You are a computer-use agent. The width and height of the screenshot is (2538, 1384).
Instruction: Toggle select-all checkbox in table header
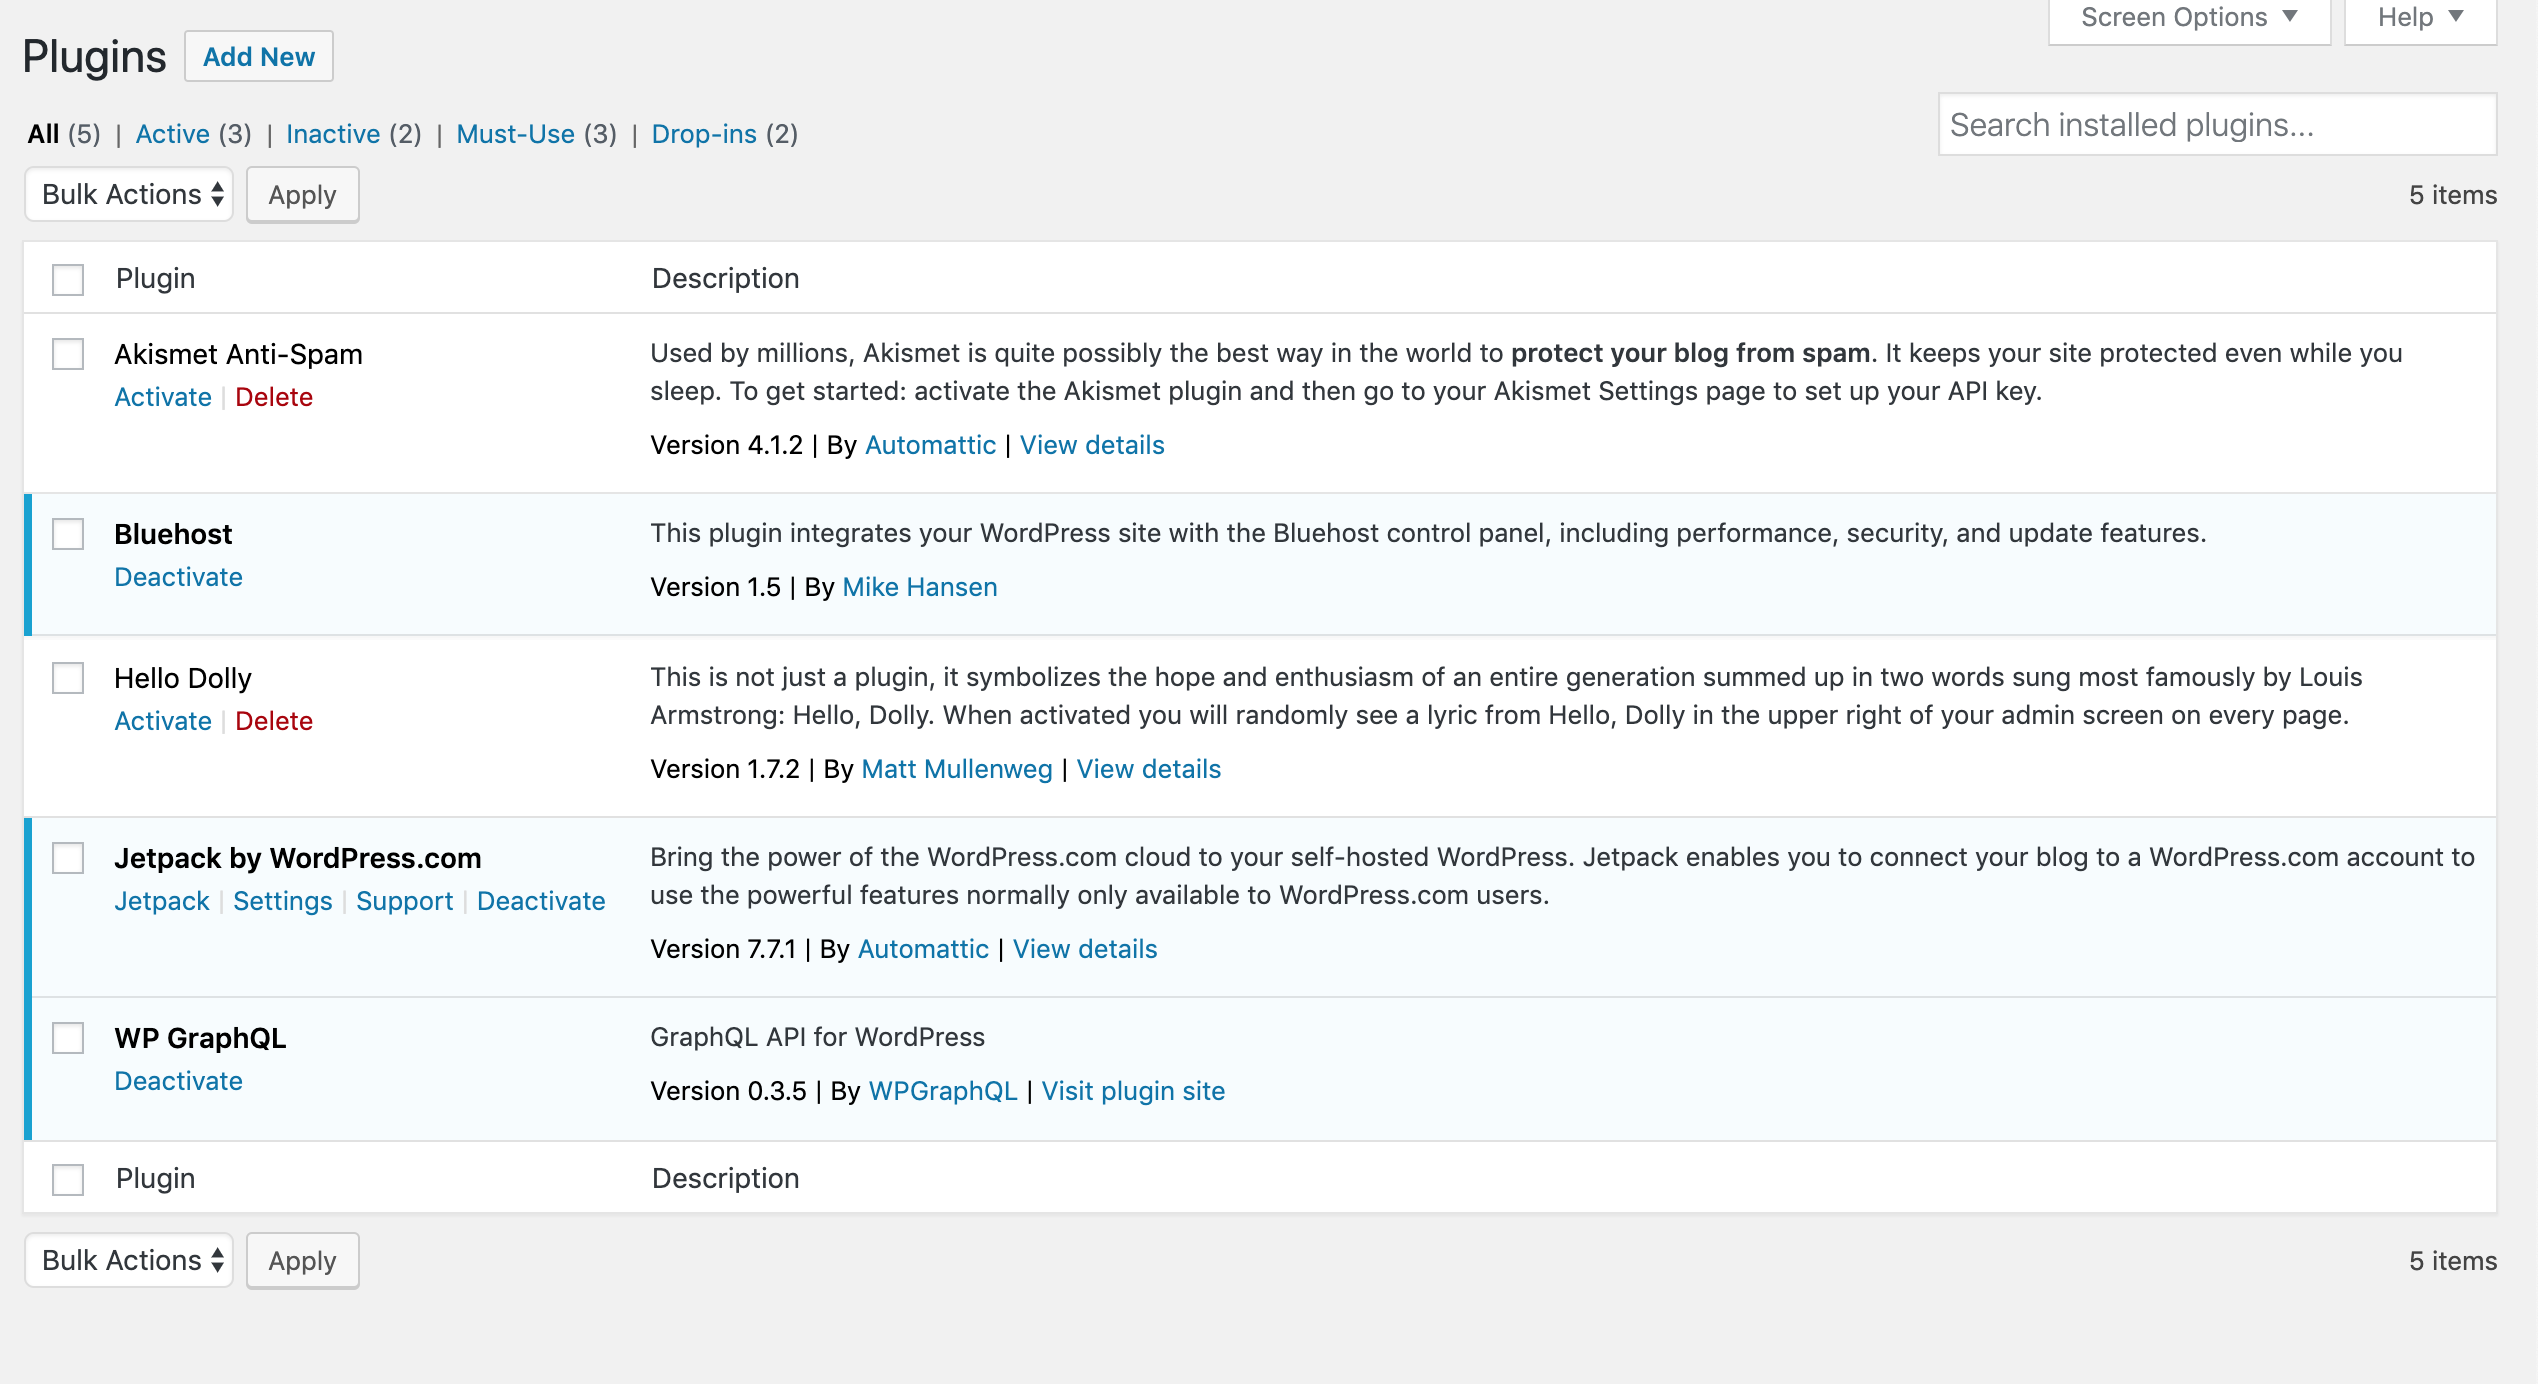pyautogui.click(x=68, y=279)
